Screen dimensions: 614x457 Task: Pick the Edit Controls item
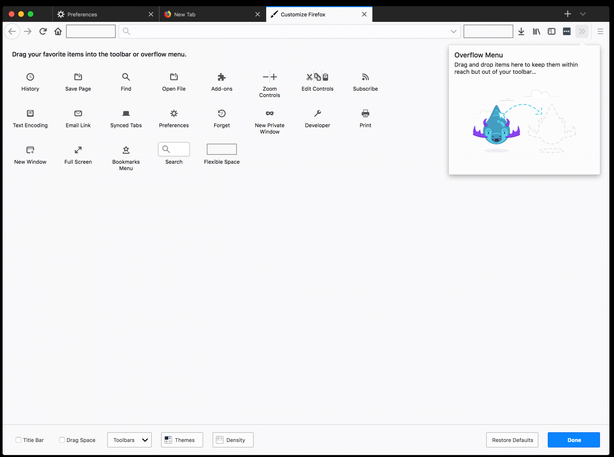317,77
